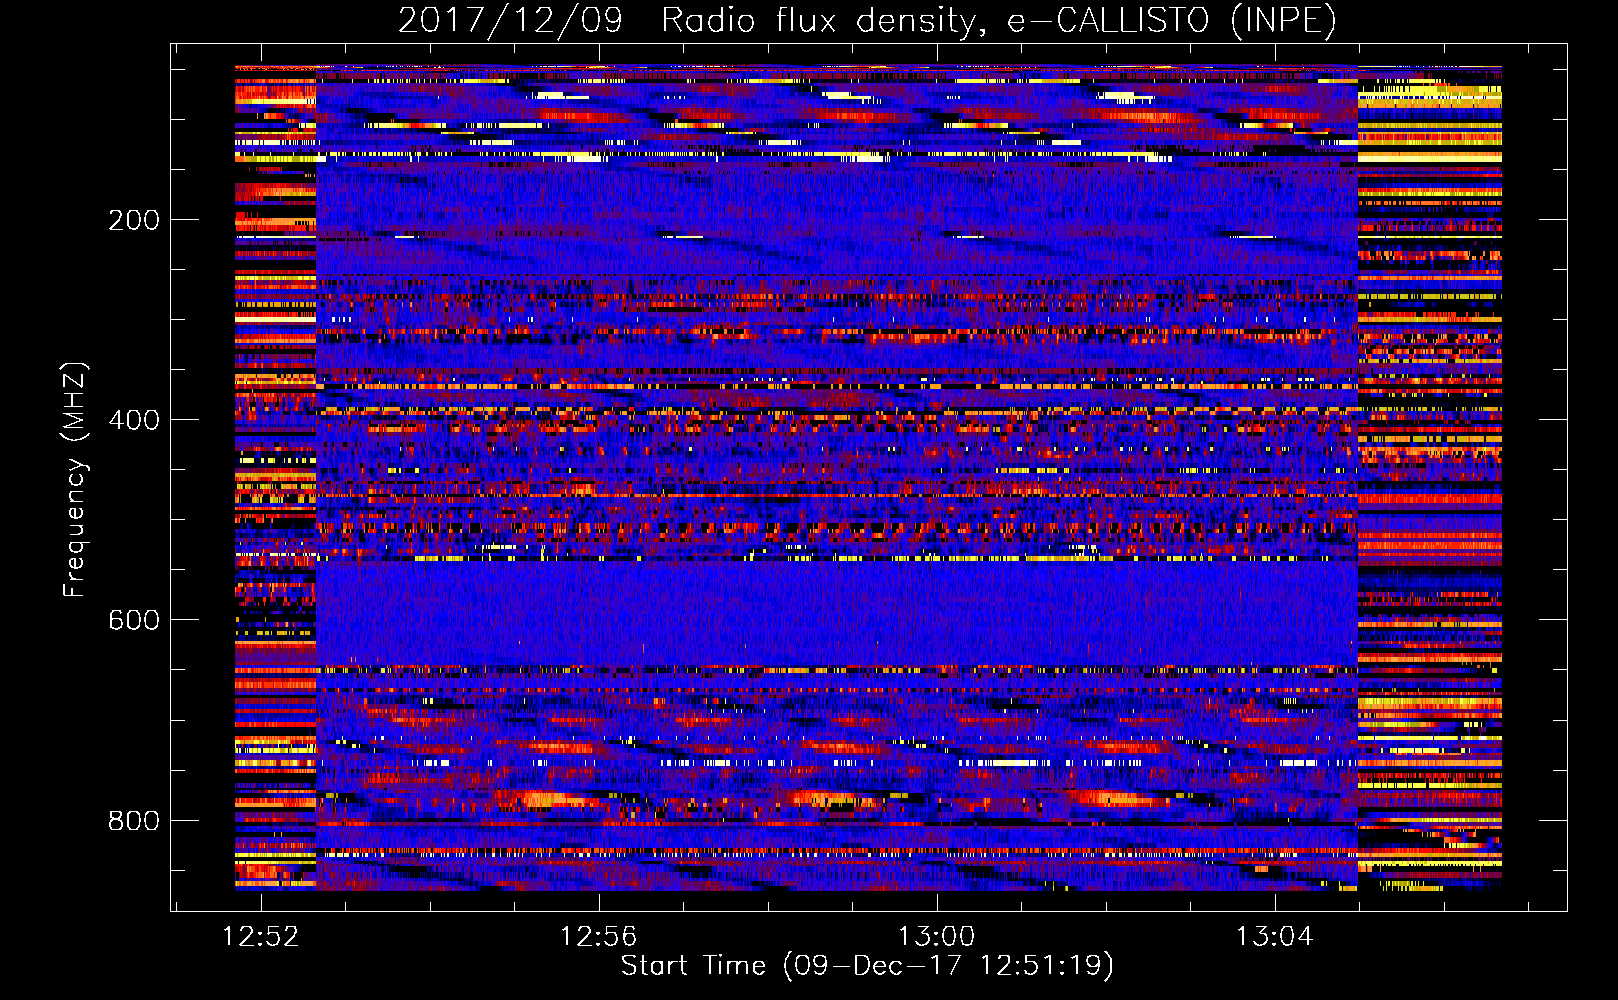Viewport: 1618px width, 1000px height.
Task: Click the "12:52" time tick label
Action: (260, 936)
